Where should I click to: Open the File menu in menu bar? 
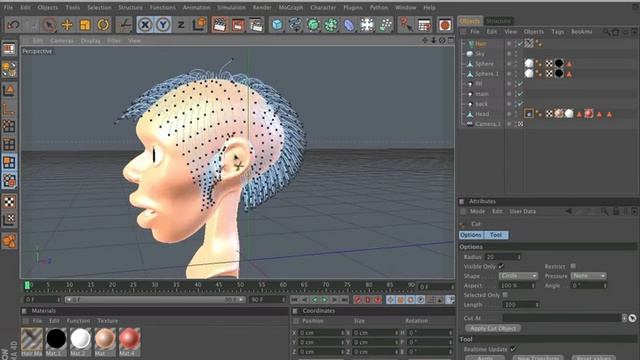tap(8, 7)
